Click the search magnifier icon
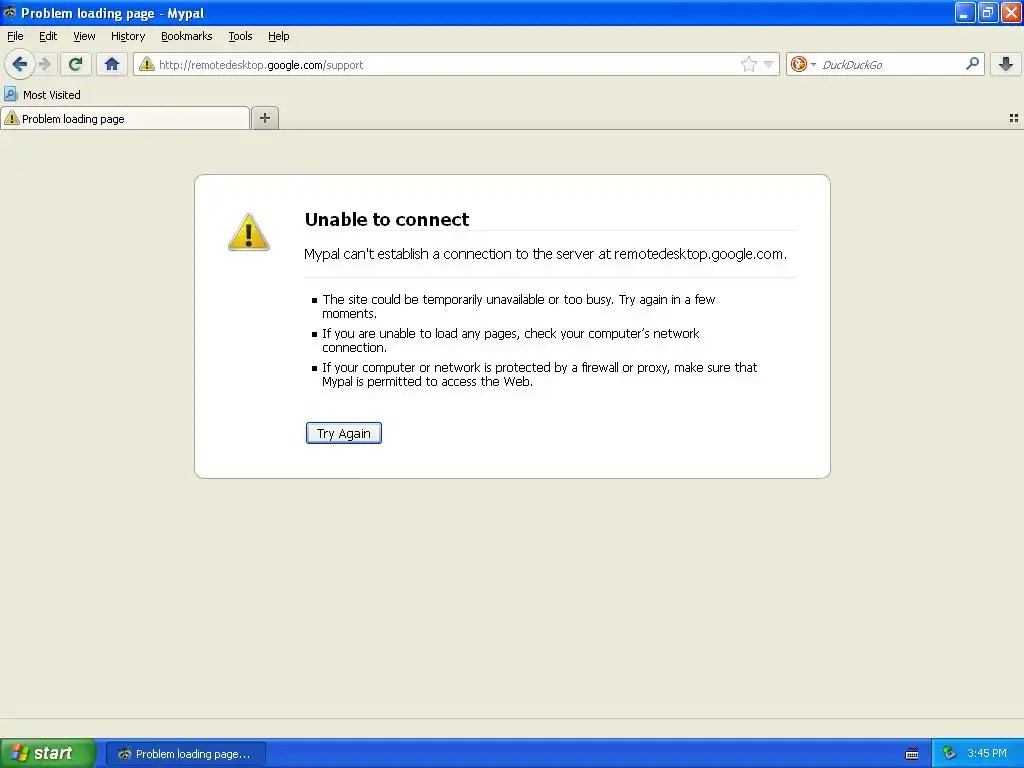The width and height of the screenshot is (1024, 768). click(x=972, y=64)
